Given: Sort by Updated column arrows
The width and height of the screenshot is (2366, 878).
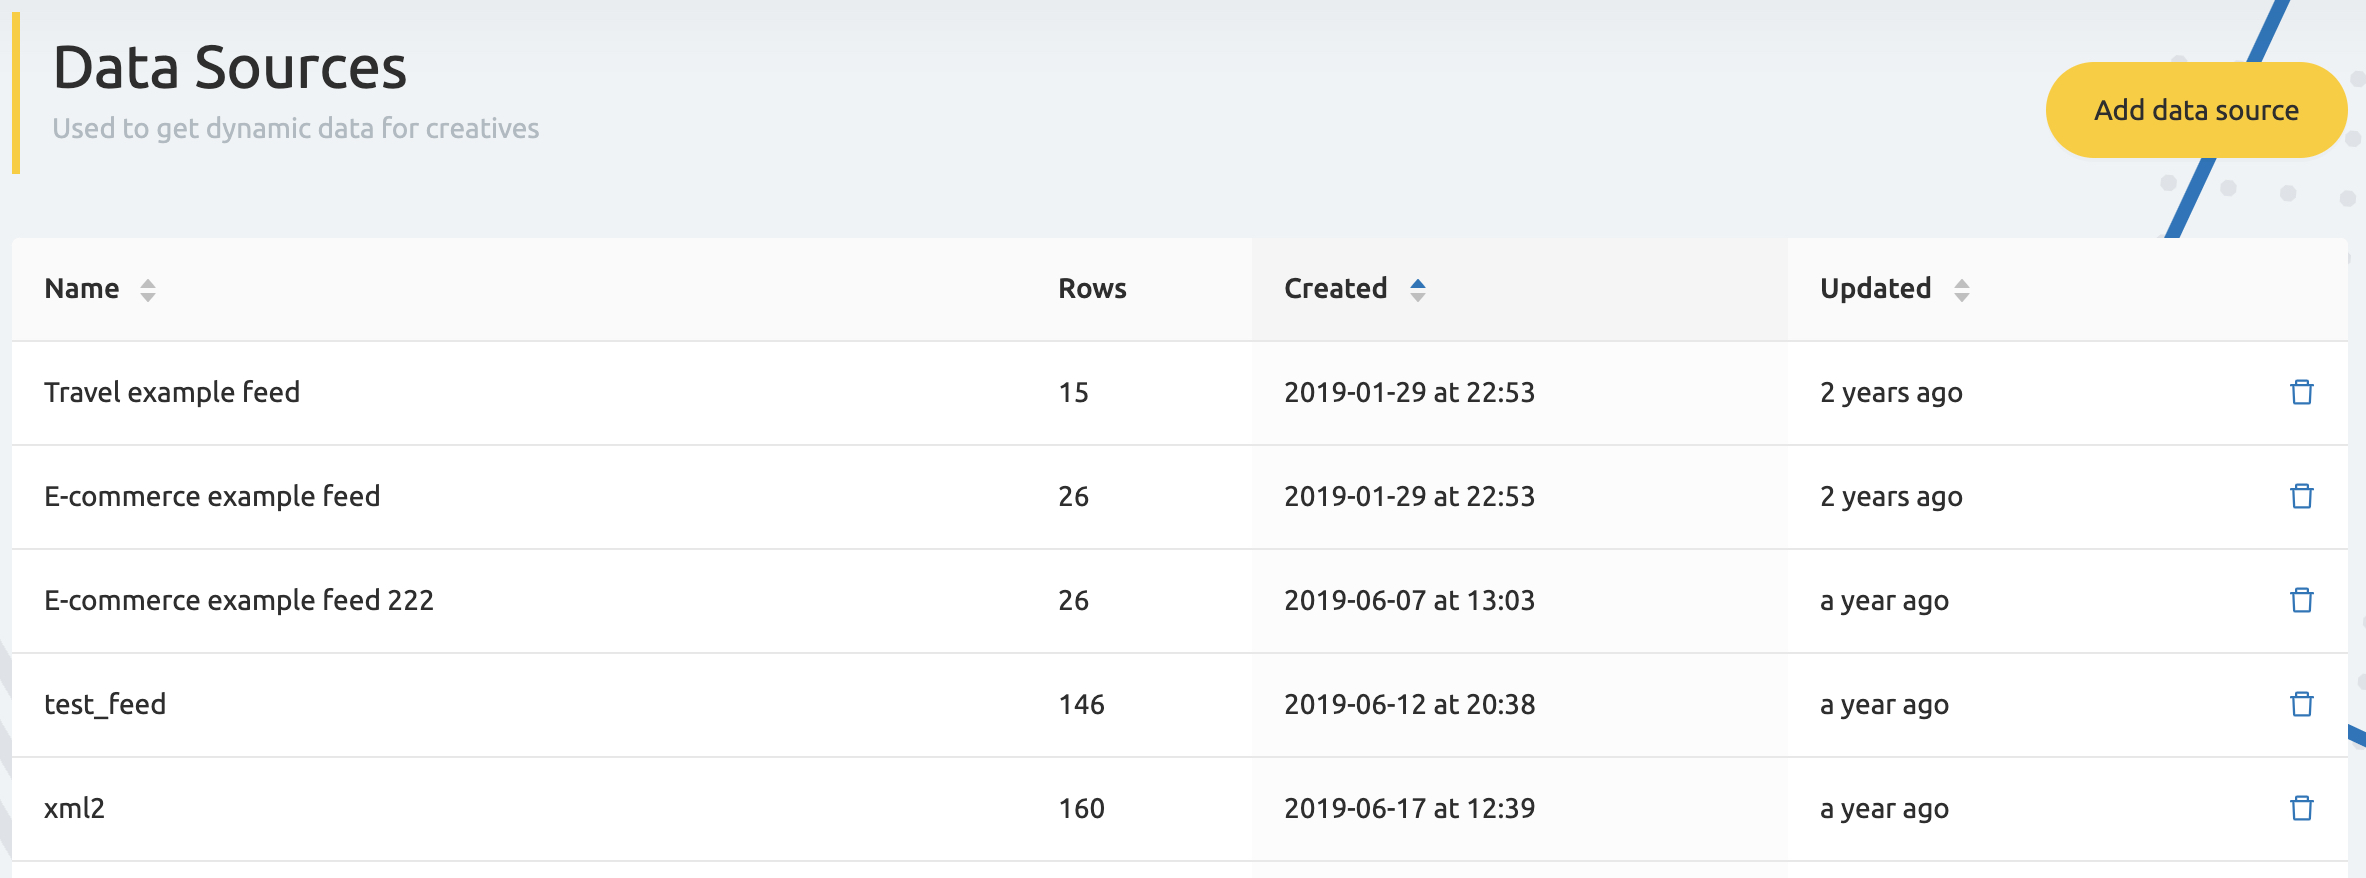Looking at the screenshot, I should [1962, 290].
